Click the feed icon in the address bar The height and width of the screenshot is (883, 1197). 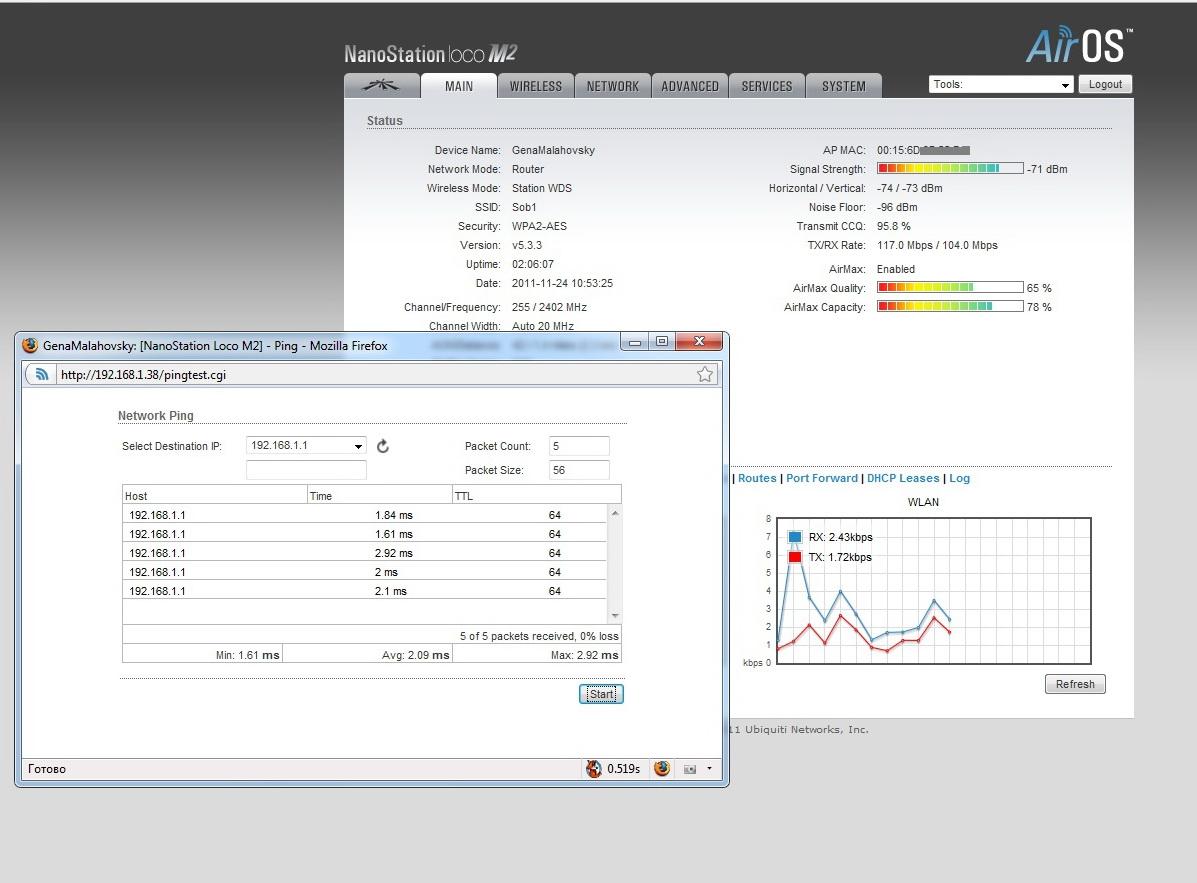coord(41,374)
